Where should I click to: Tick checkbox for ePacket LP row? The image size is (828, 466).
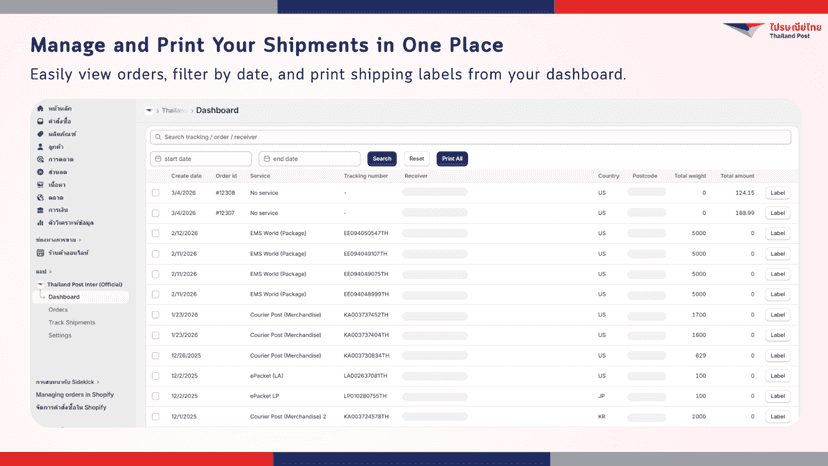point(155,396)
